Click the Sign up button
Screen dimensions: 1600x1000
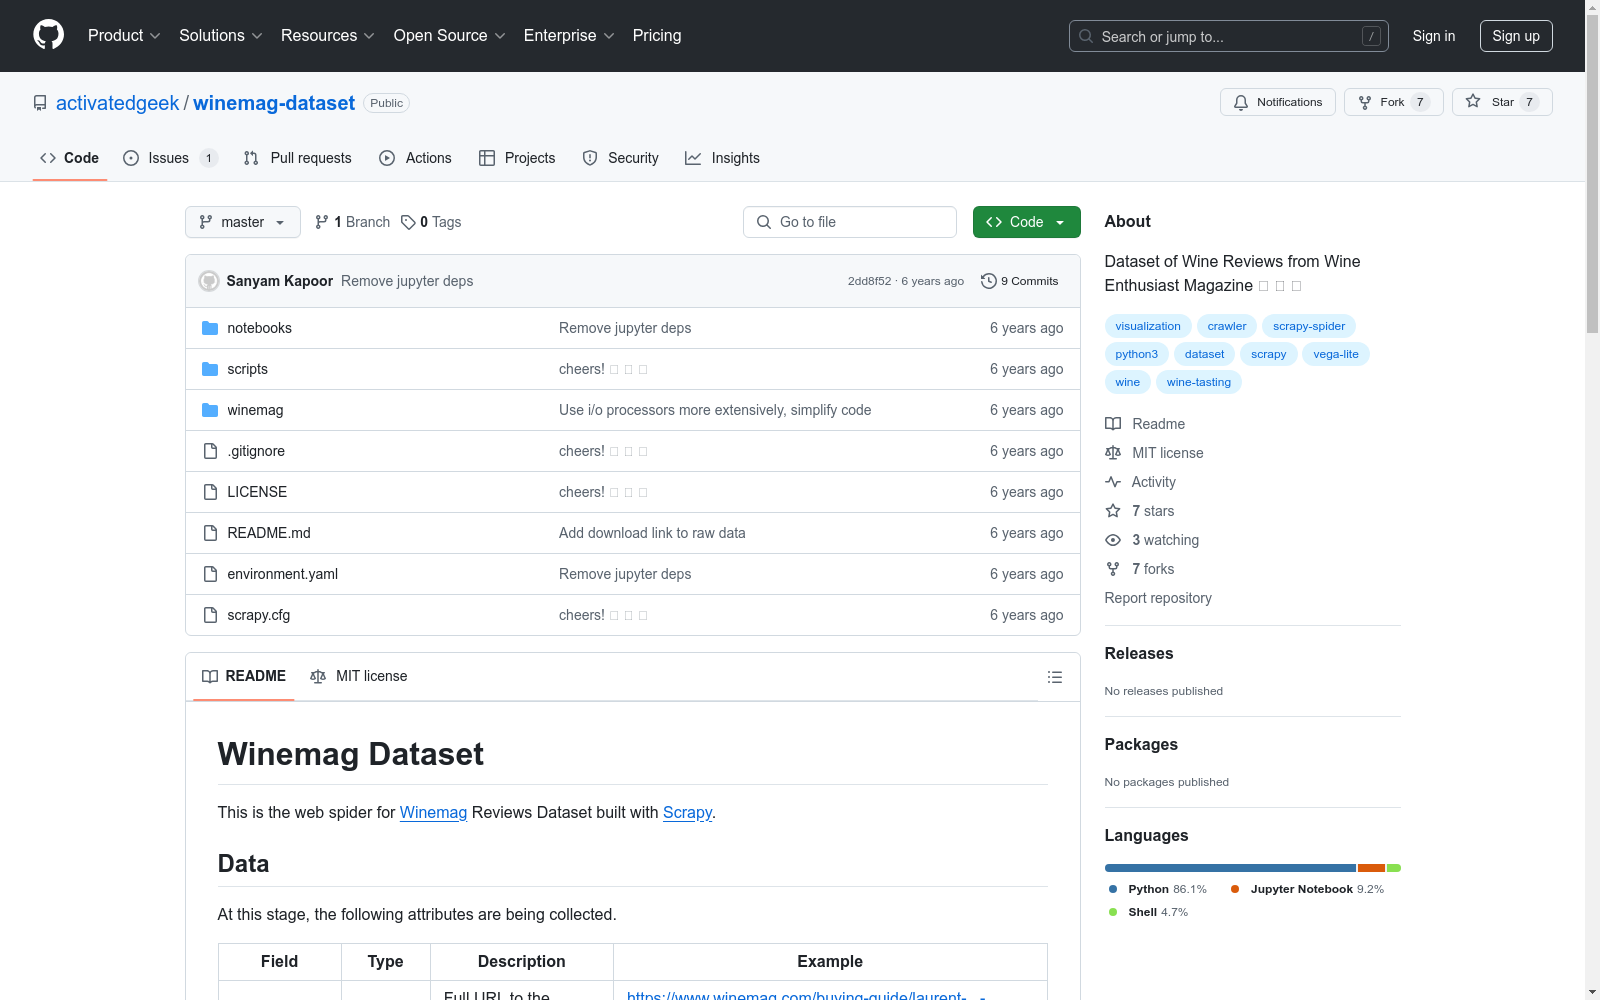click(1516, 36)
